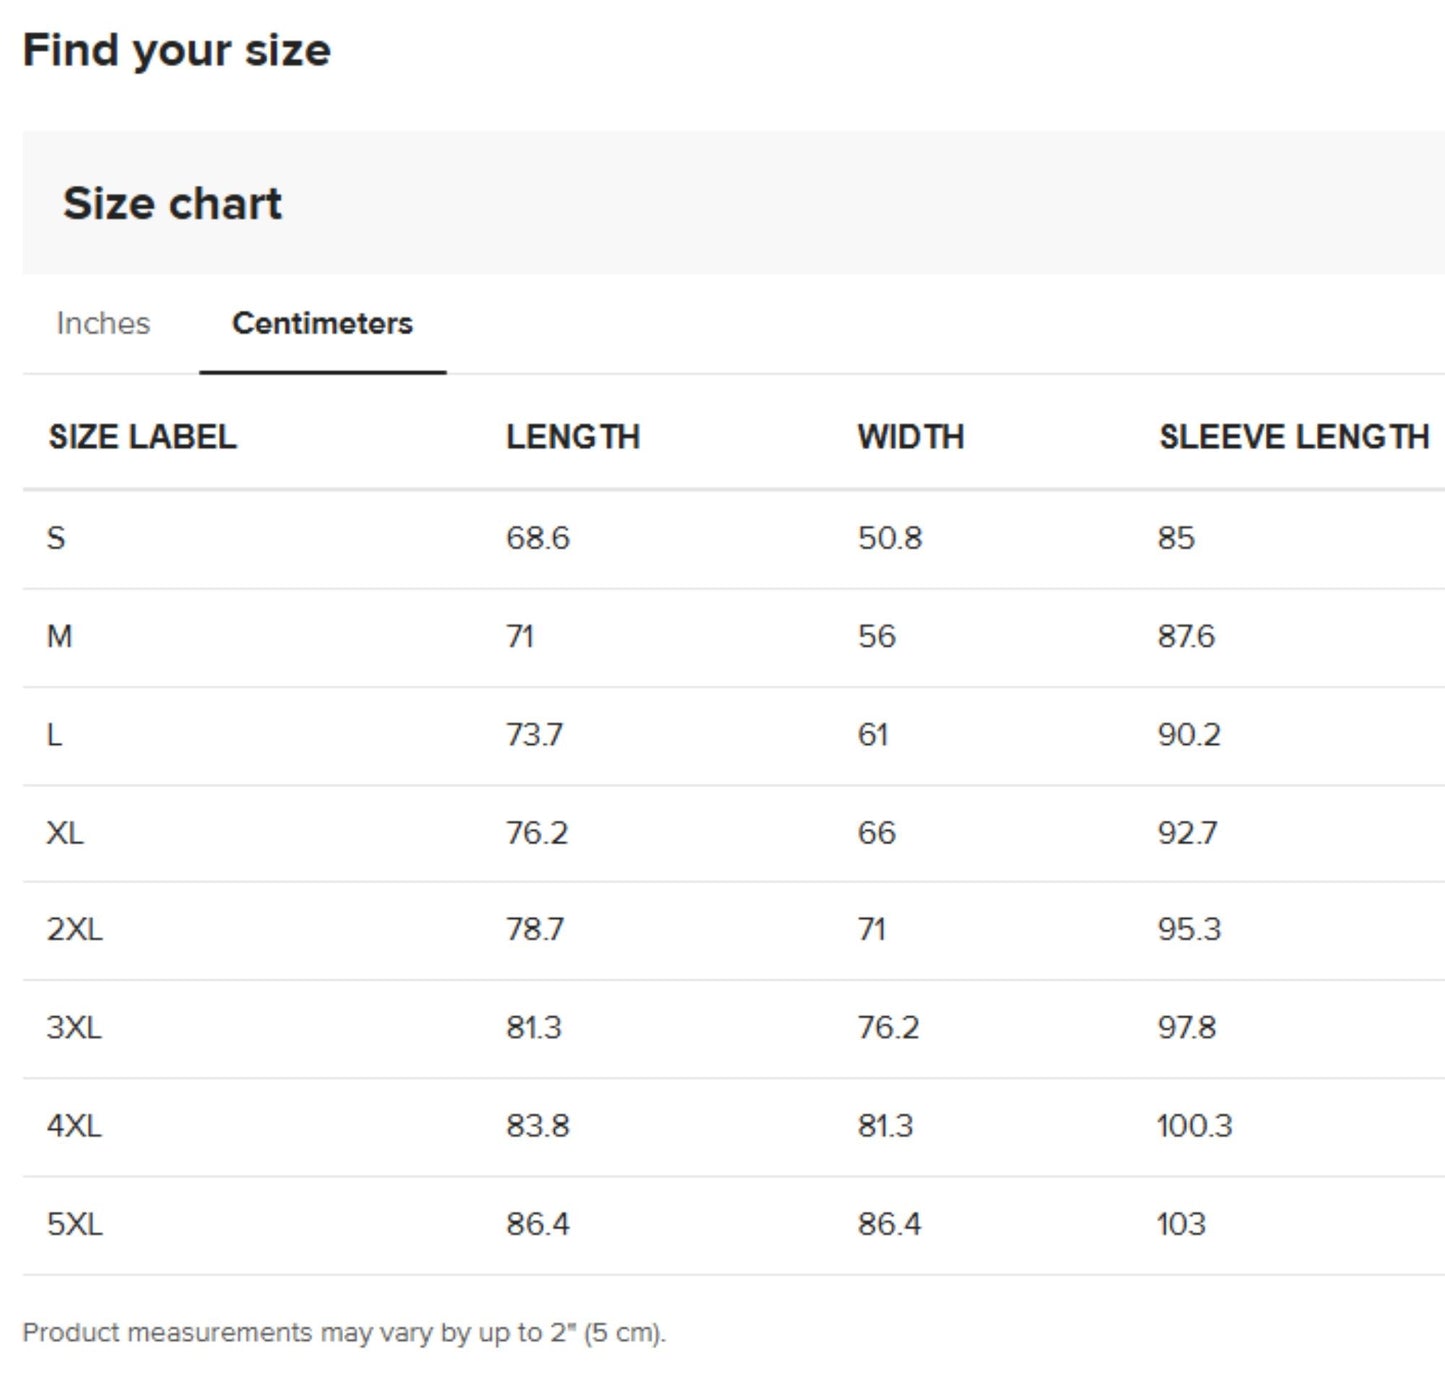Select the M size row label
This screenshot has height=1387, width=1445.
pos(59,637)
